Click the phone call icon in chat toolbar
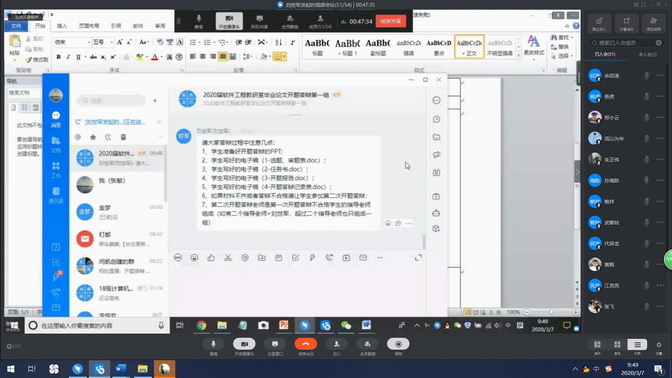 [329, 258]
